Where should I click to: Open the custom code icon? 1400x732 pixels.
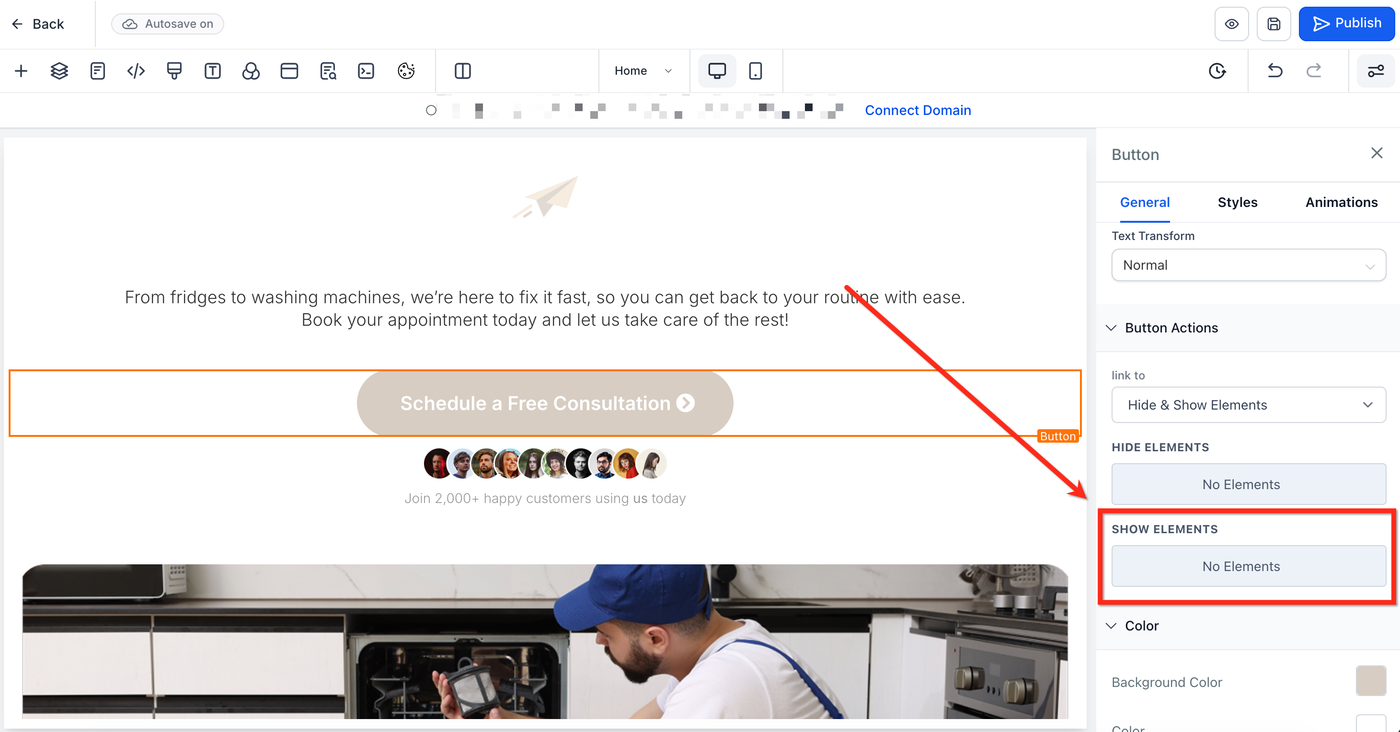(136, 71)
